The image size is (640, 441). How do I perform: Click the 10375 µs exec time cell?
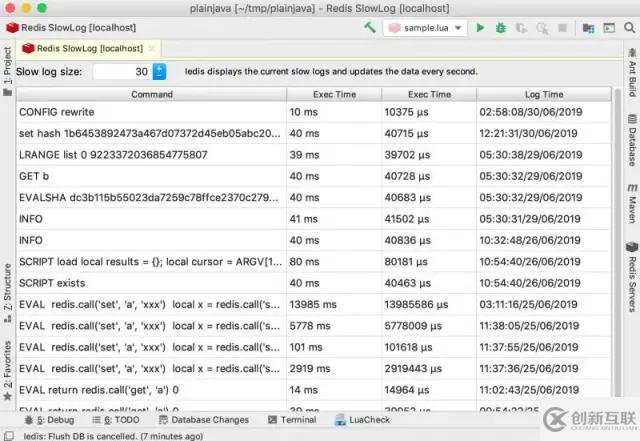coord(429,112)
